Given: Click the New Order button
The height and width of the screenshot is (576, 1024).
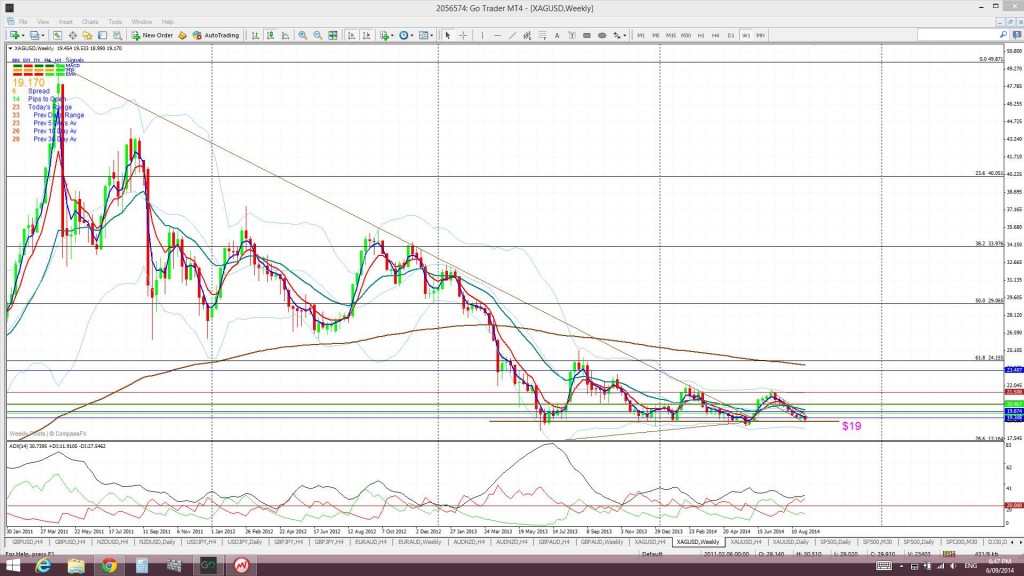Looking at the screenshot, I should 152,35.
